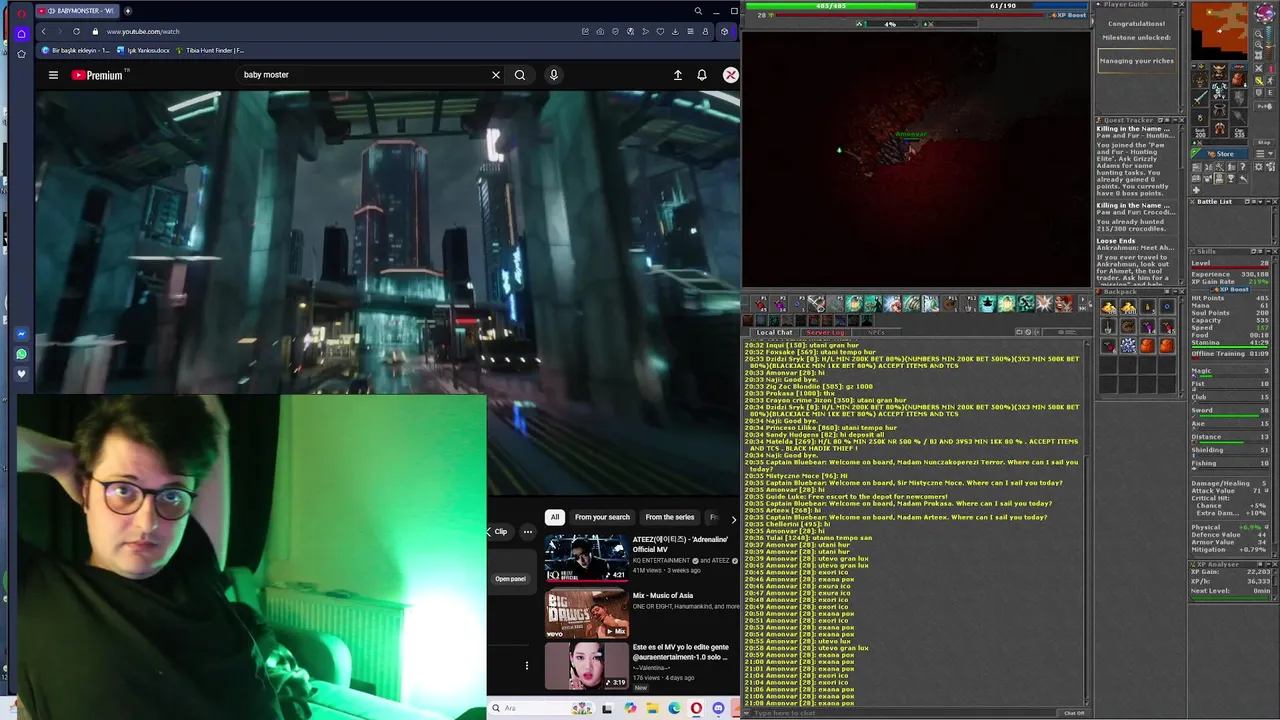Image resolution: width=1280 pixels, height=720 pixels.
Task: Click Windows taskbar search 'Ara' field
Action: (541, 708)
